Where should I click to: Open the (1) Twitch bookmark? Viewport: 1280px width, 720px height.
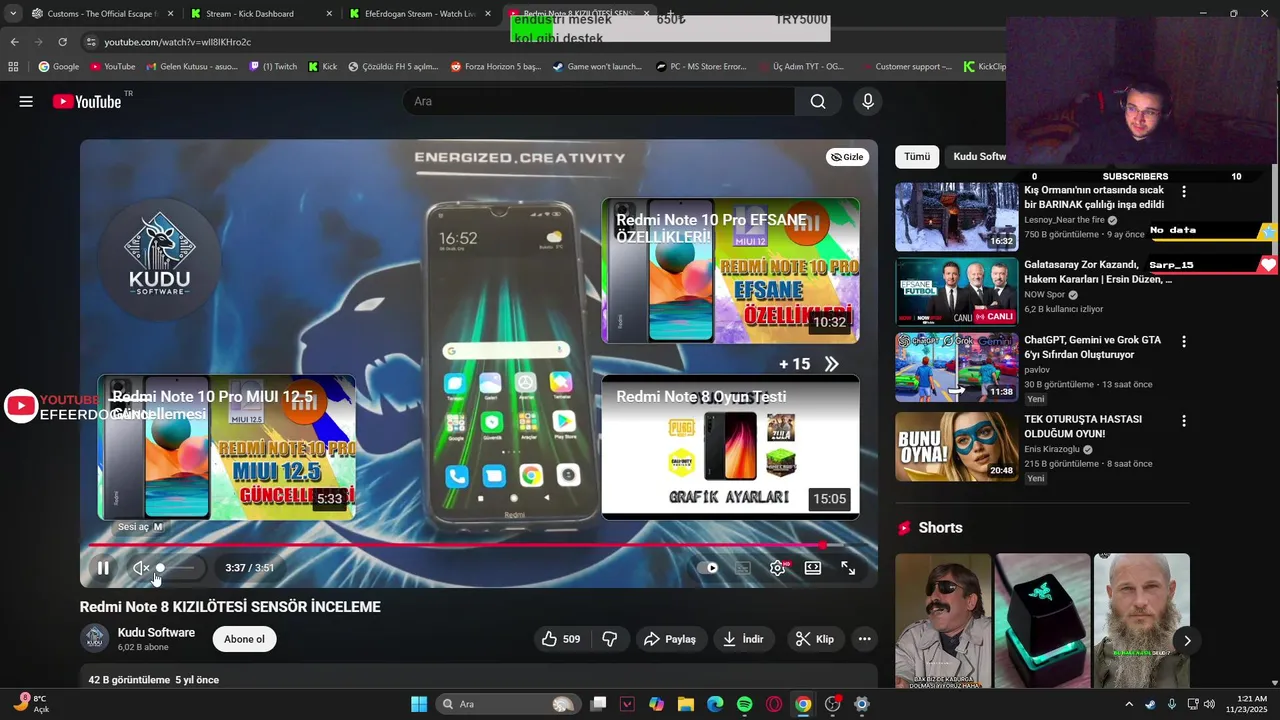click(x=273, y=67)
